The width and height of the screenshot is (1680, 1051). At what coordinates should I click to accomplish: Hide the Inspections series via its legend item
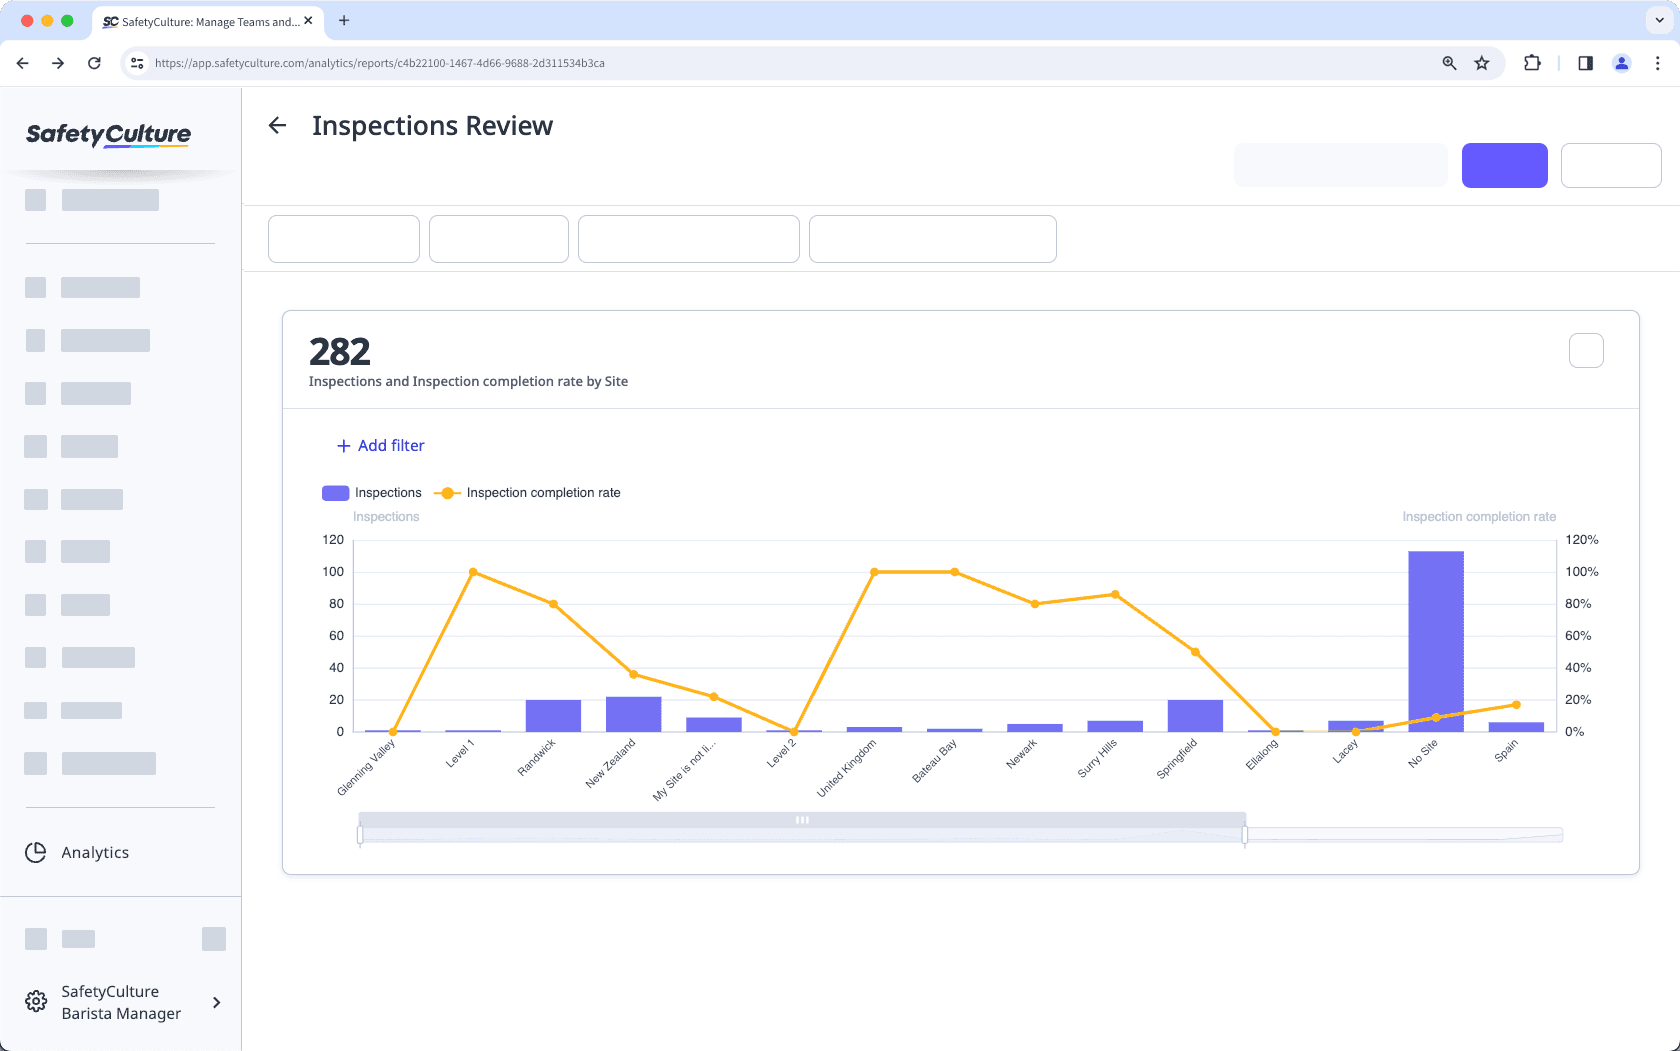pos(372,492)
